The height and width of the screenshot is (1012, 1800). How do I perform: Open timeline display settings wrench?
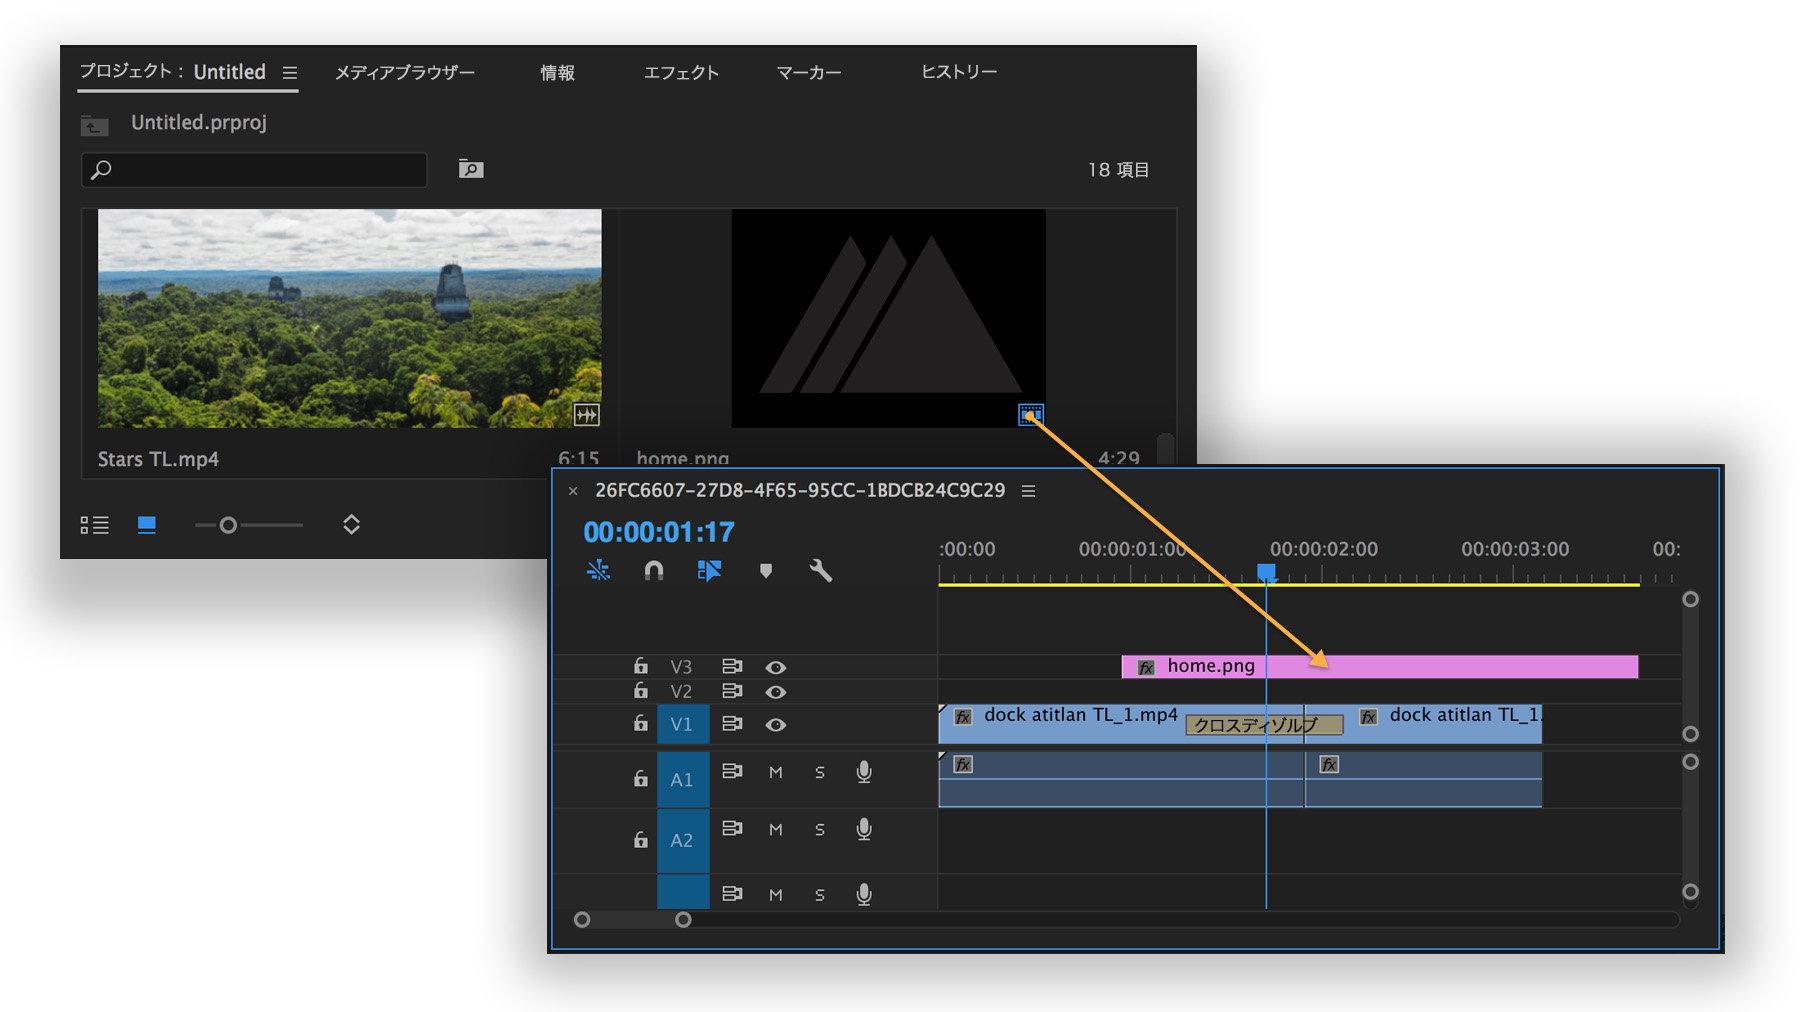(x=821, y=571)
